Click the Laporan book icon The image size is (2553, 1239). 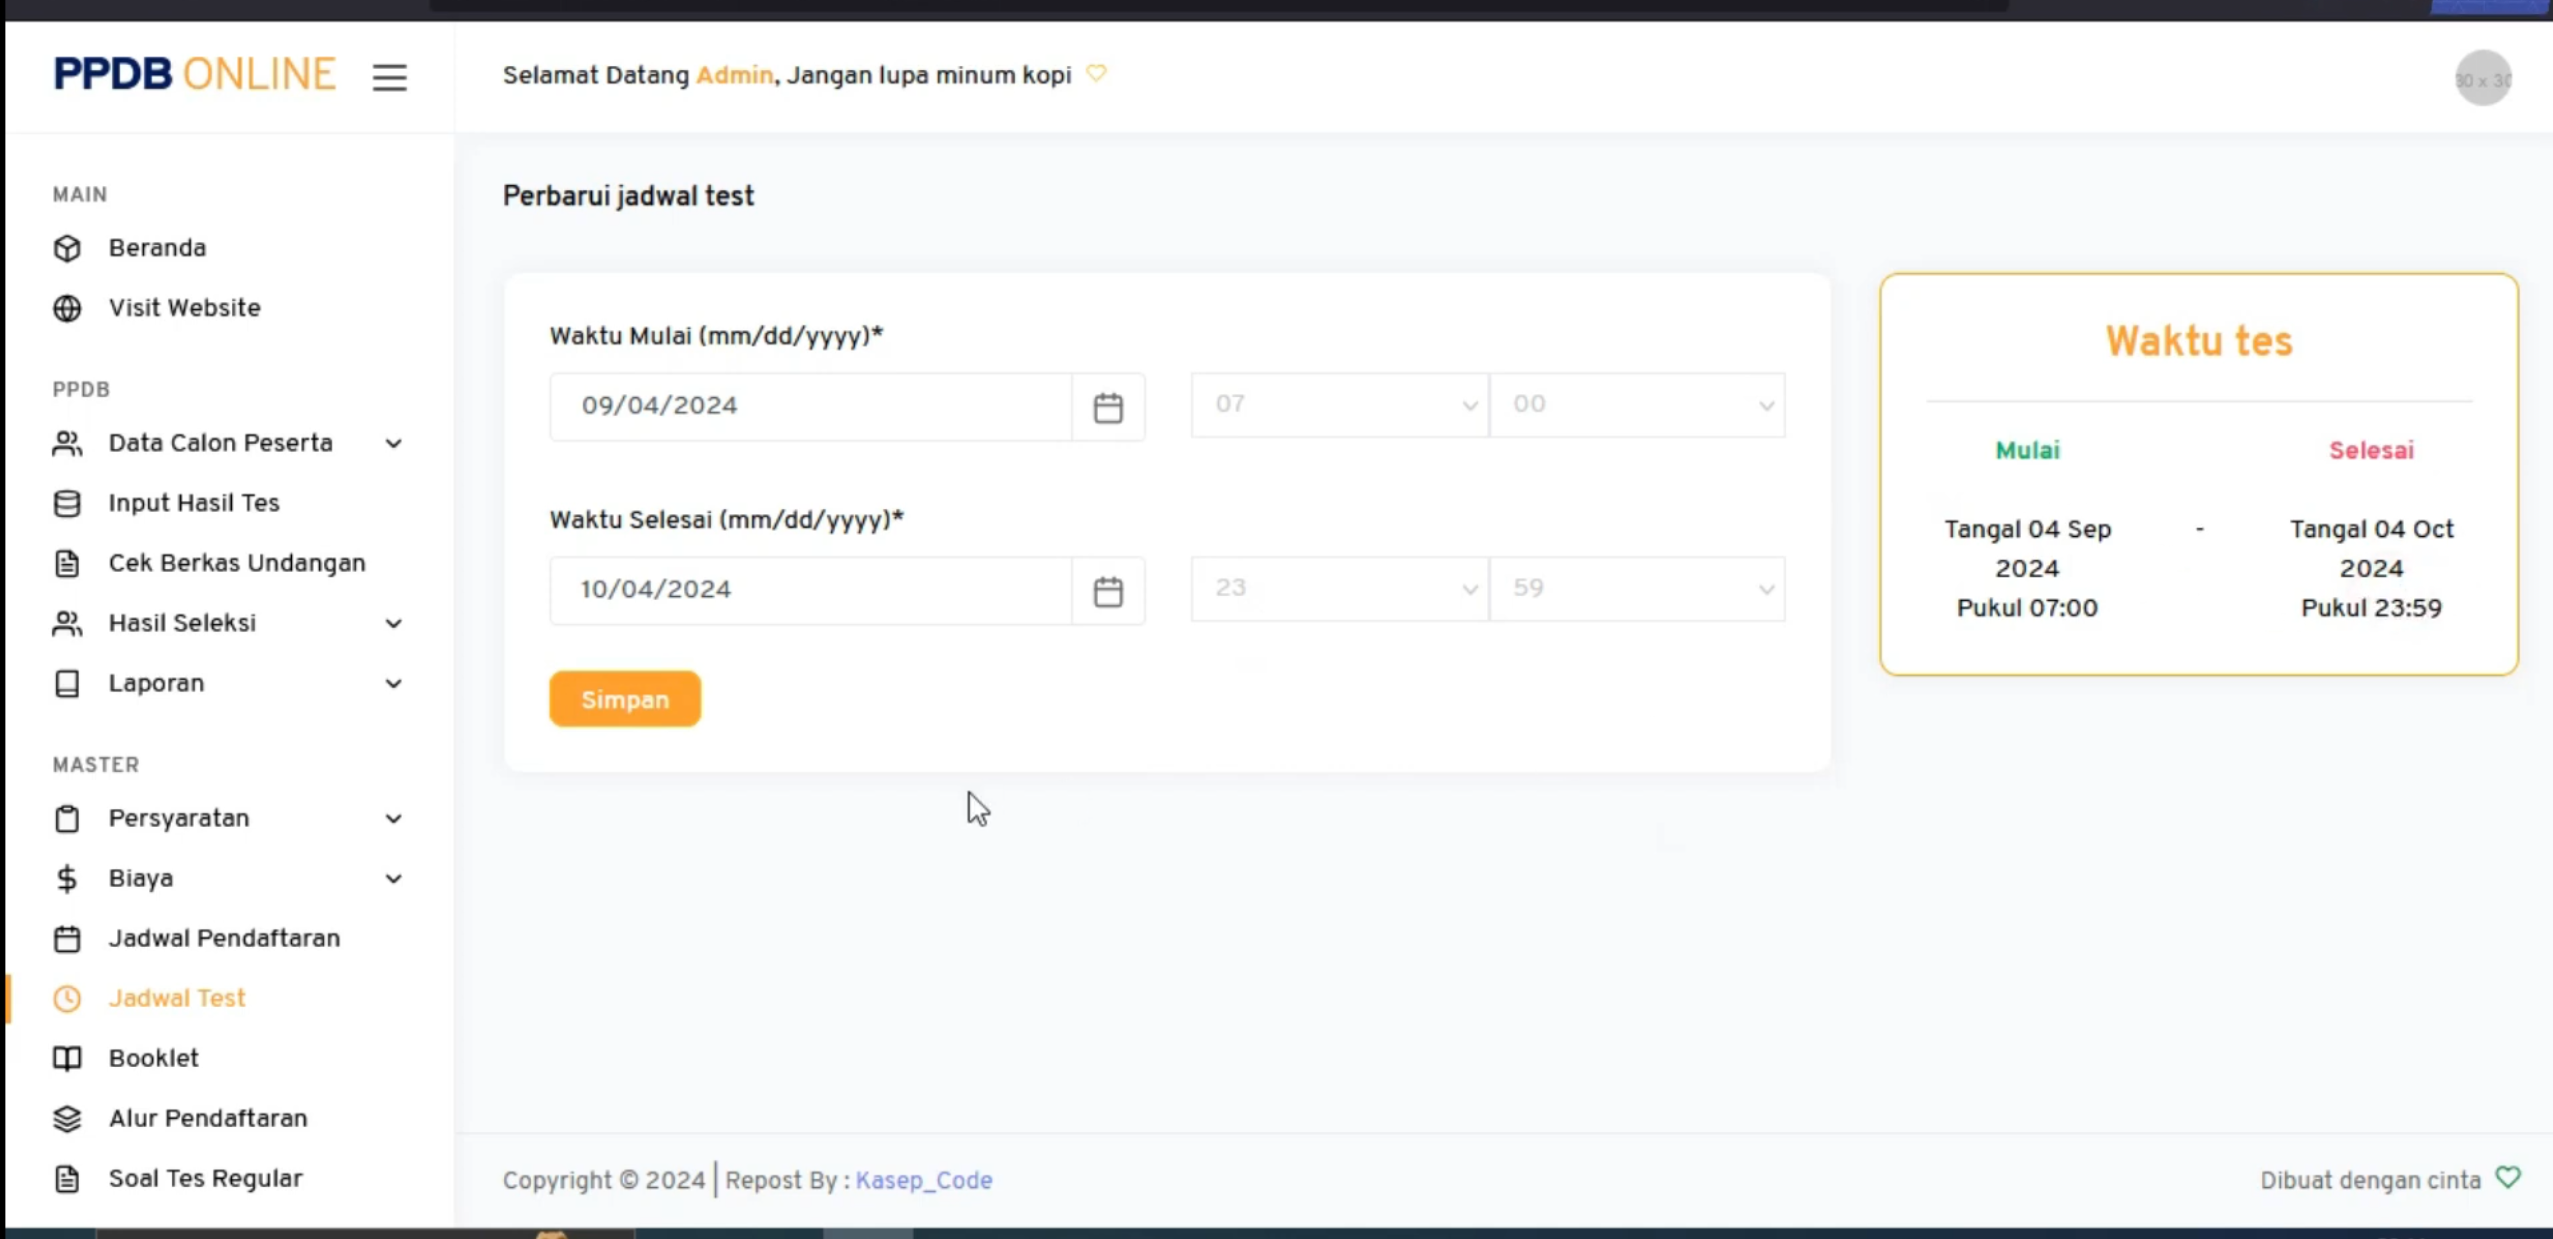(x=67, y=683)
